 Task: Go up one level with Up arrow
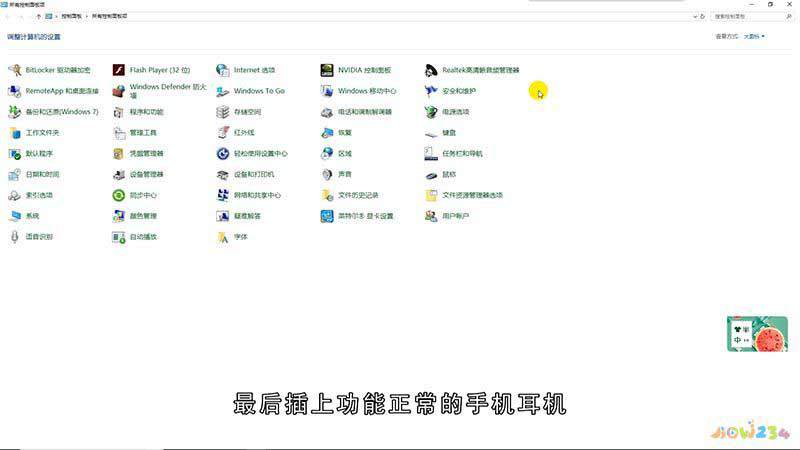point(38,16)
